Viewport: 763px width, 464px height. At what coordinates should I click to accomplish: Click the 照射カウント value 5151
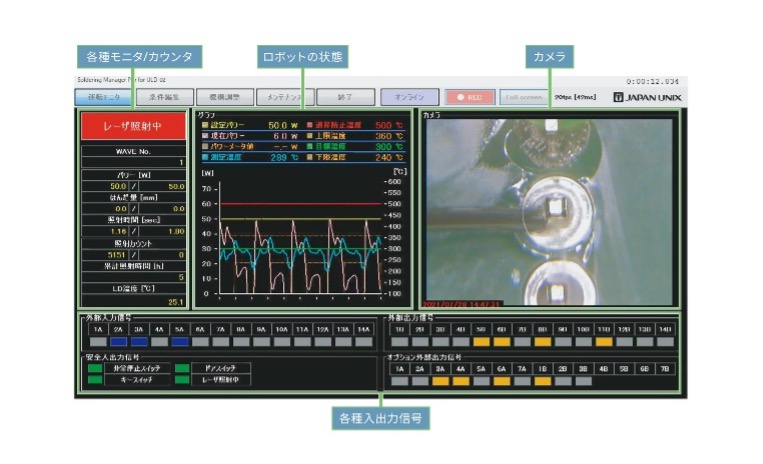(x=117, y=255)
